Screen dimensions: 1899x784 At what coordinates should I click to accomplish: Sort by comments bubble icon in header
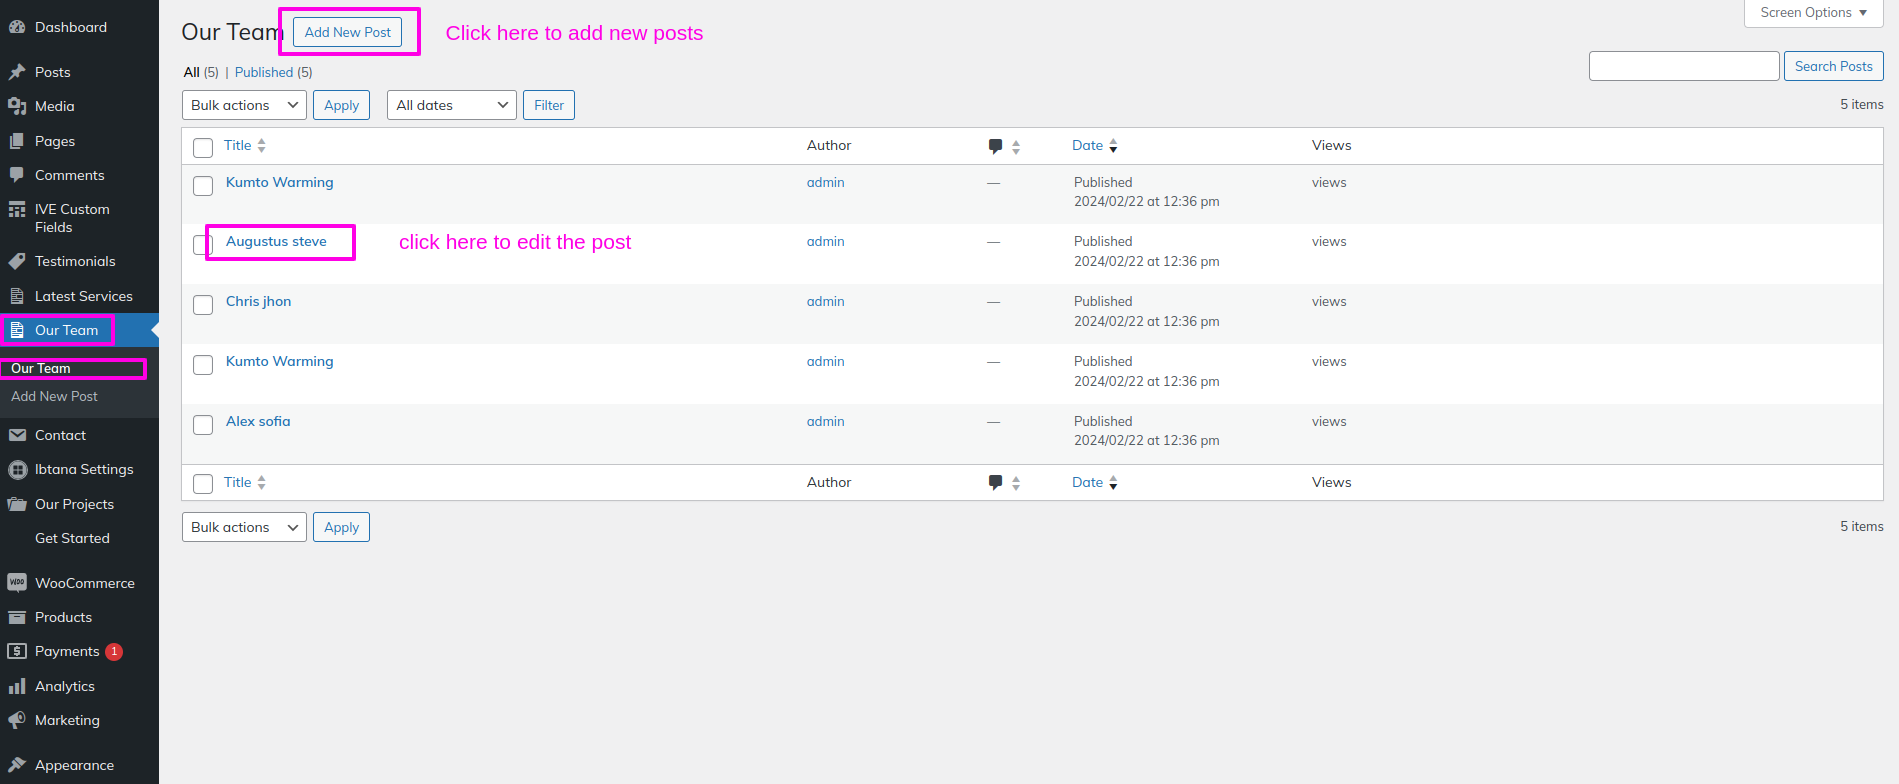tap(995, 146)
